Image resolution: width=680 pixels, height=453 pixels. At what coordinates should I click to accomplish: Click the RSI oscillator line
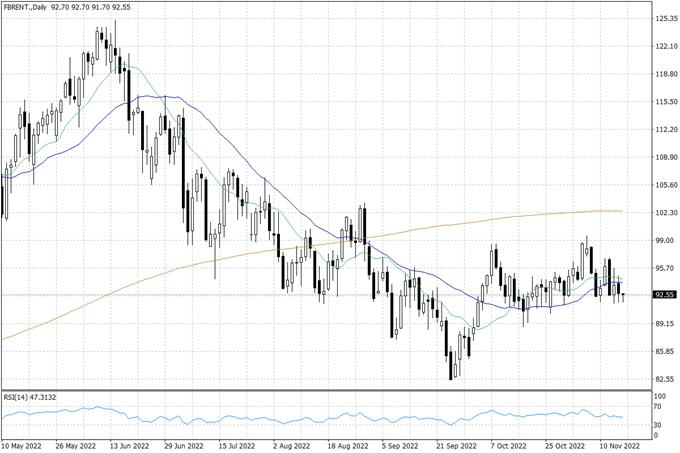[x=300, y=417]
